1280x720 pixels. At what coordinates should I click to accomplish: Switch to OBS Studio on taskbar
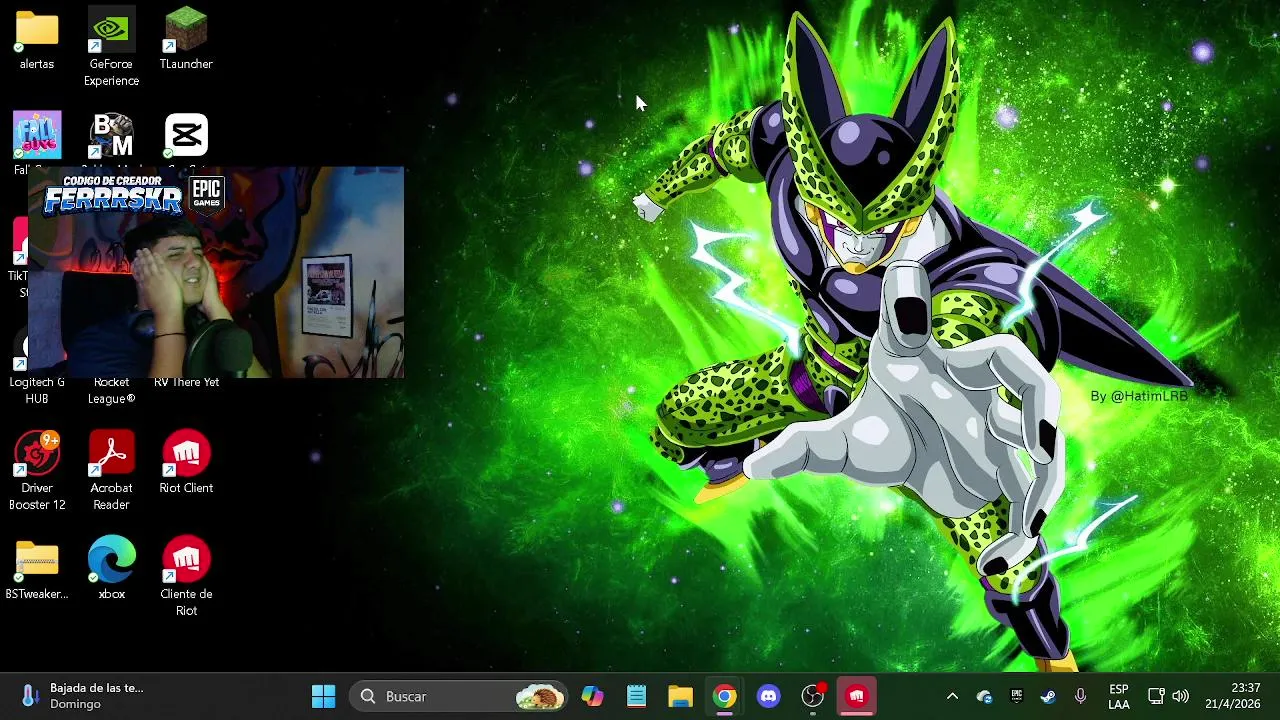pos(813,696)
